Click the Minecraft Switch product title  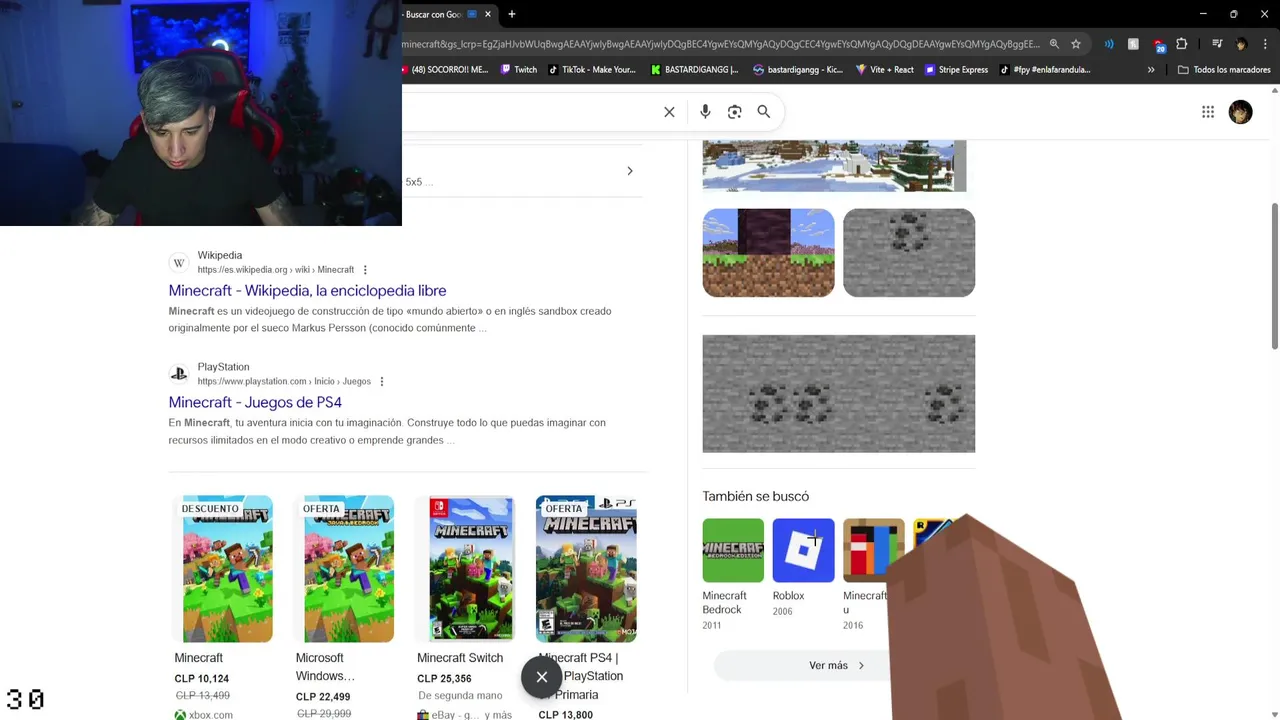460,658
